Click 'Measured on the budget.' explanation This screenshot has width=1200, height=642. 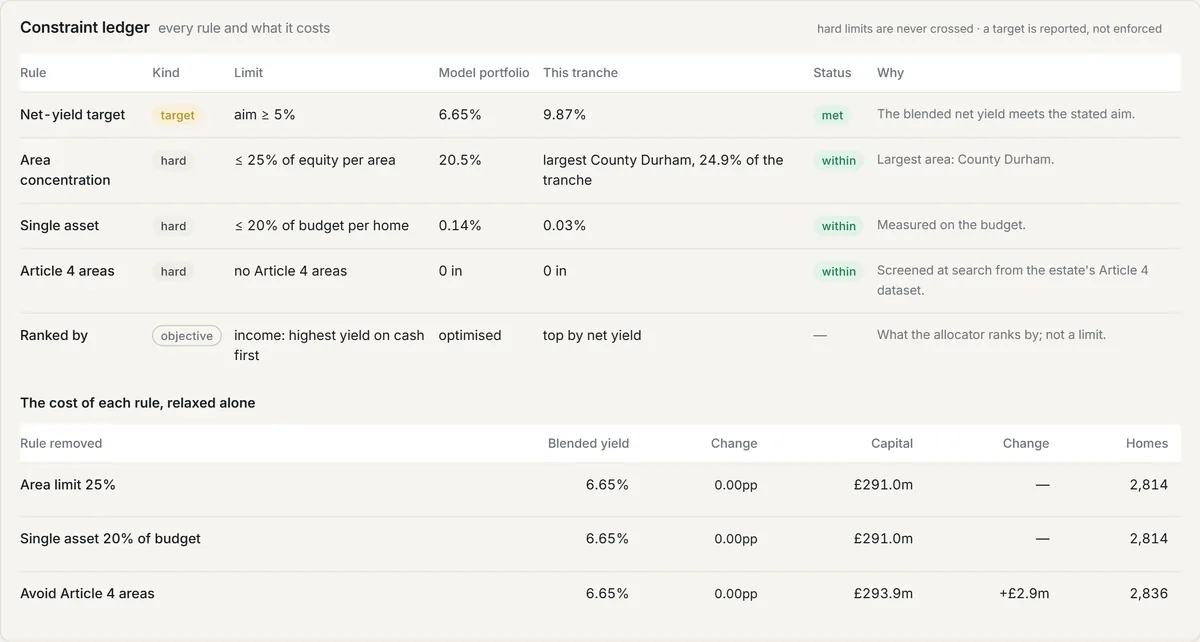pyautogui.click(x=951, y=226)
